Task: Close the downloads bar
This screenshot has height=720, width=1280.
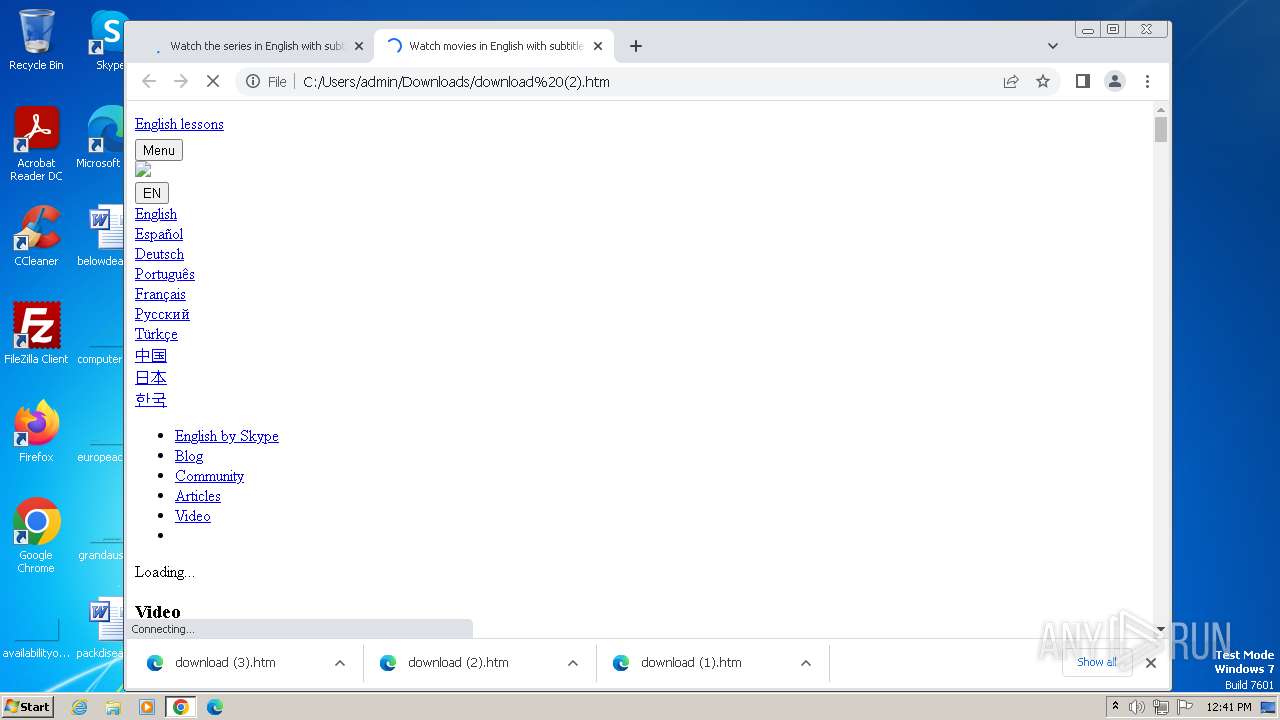Action: coord(1151,663)
